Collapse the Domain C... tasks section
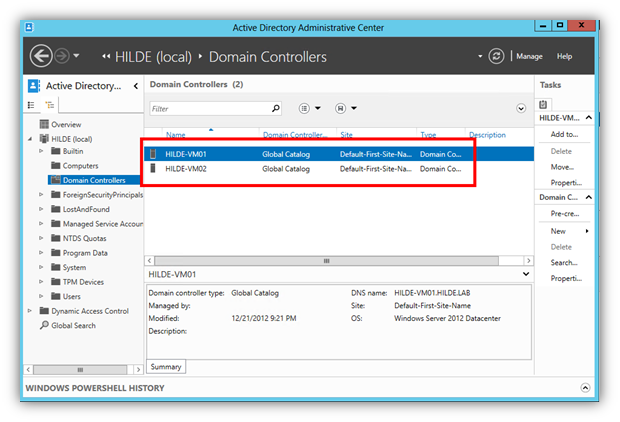The width and height of the screenshot is (620, 422). [589, 197]
